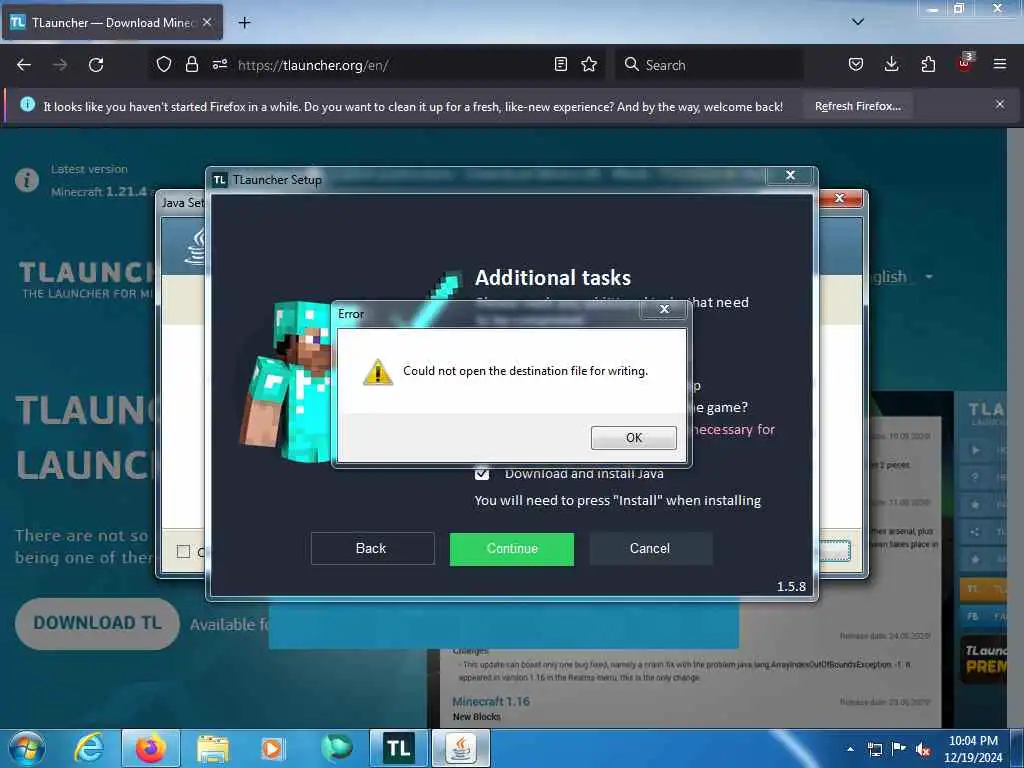Open the Windows Start menu

tap(27, 748)
